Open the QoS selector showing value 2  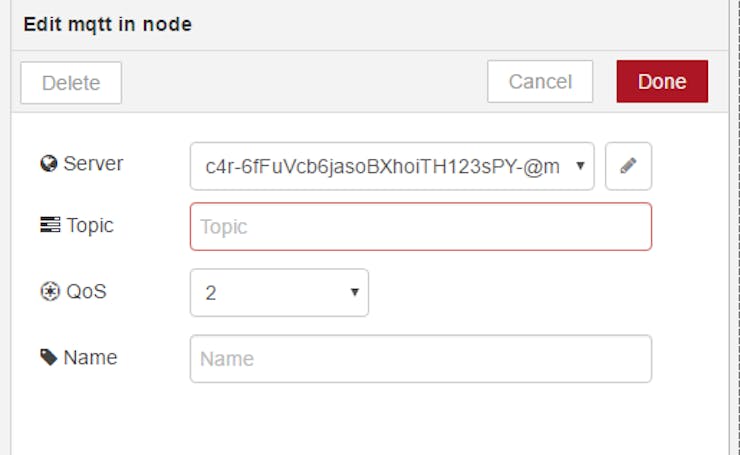[x=279, y=293]
